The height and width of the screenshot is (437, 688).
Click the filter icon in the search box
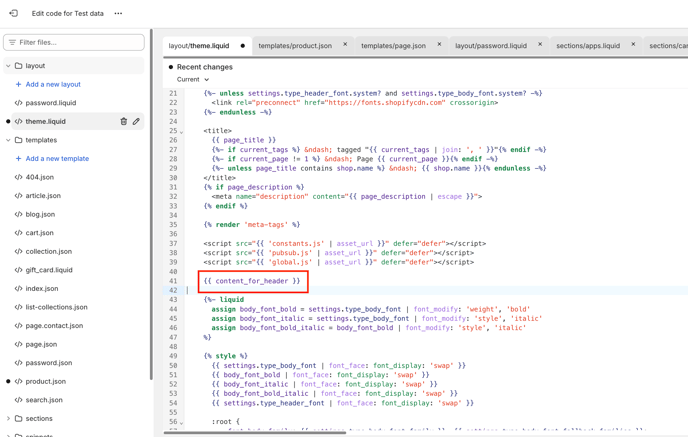click(x=12, y=42)
